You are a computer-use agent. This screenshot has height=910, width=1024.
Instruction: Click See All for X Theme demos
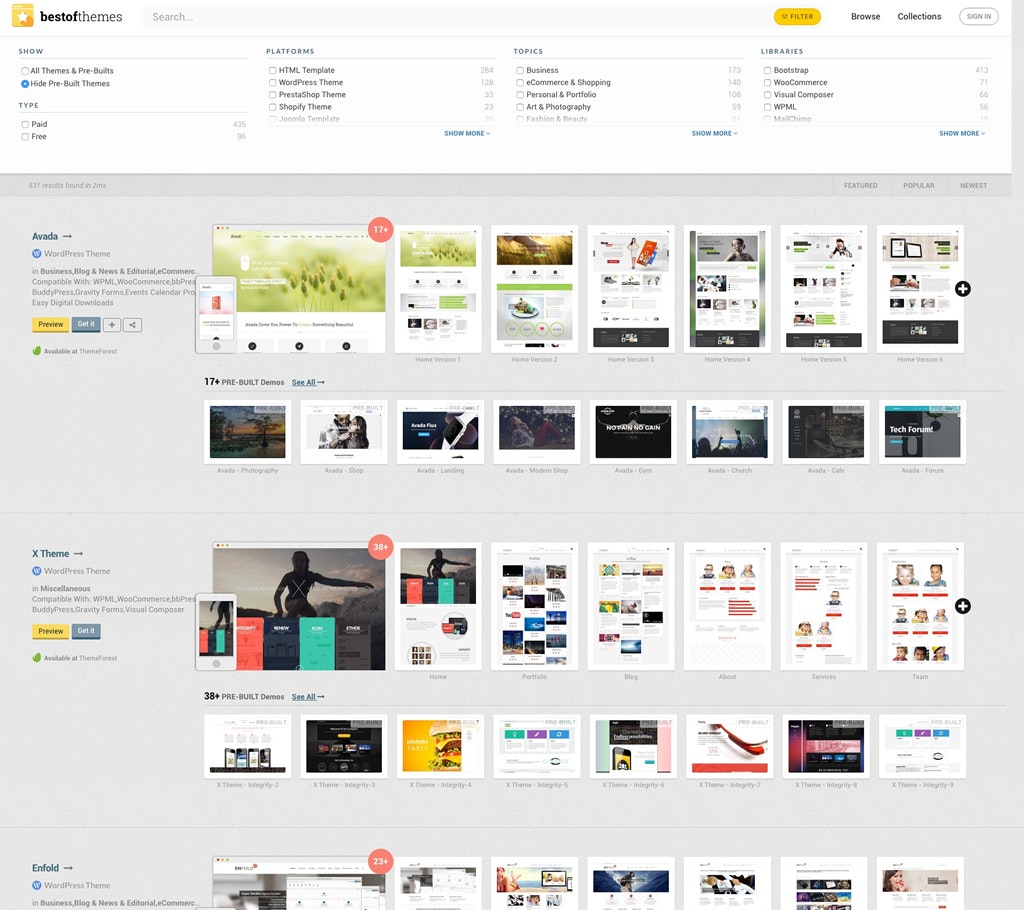(x=308, y=697)
